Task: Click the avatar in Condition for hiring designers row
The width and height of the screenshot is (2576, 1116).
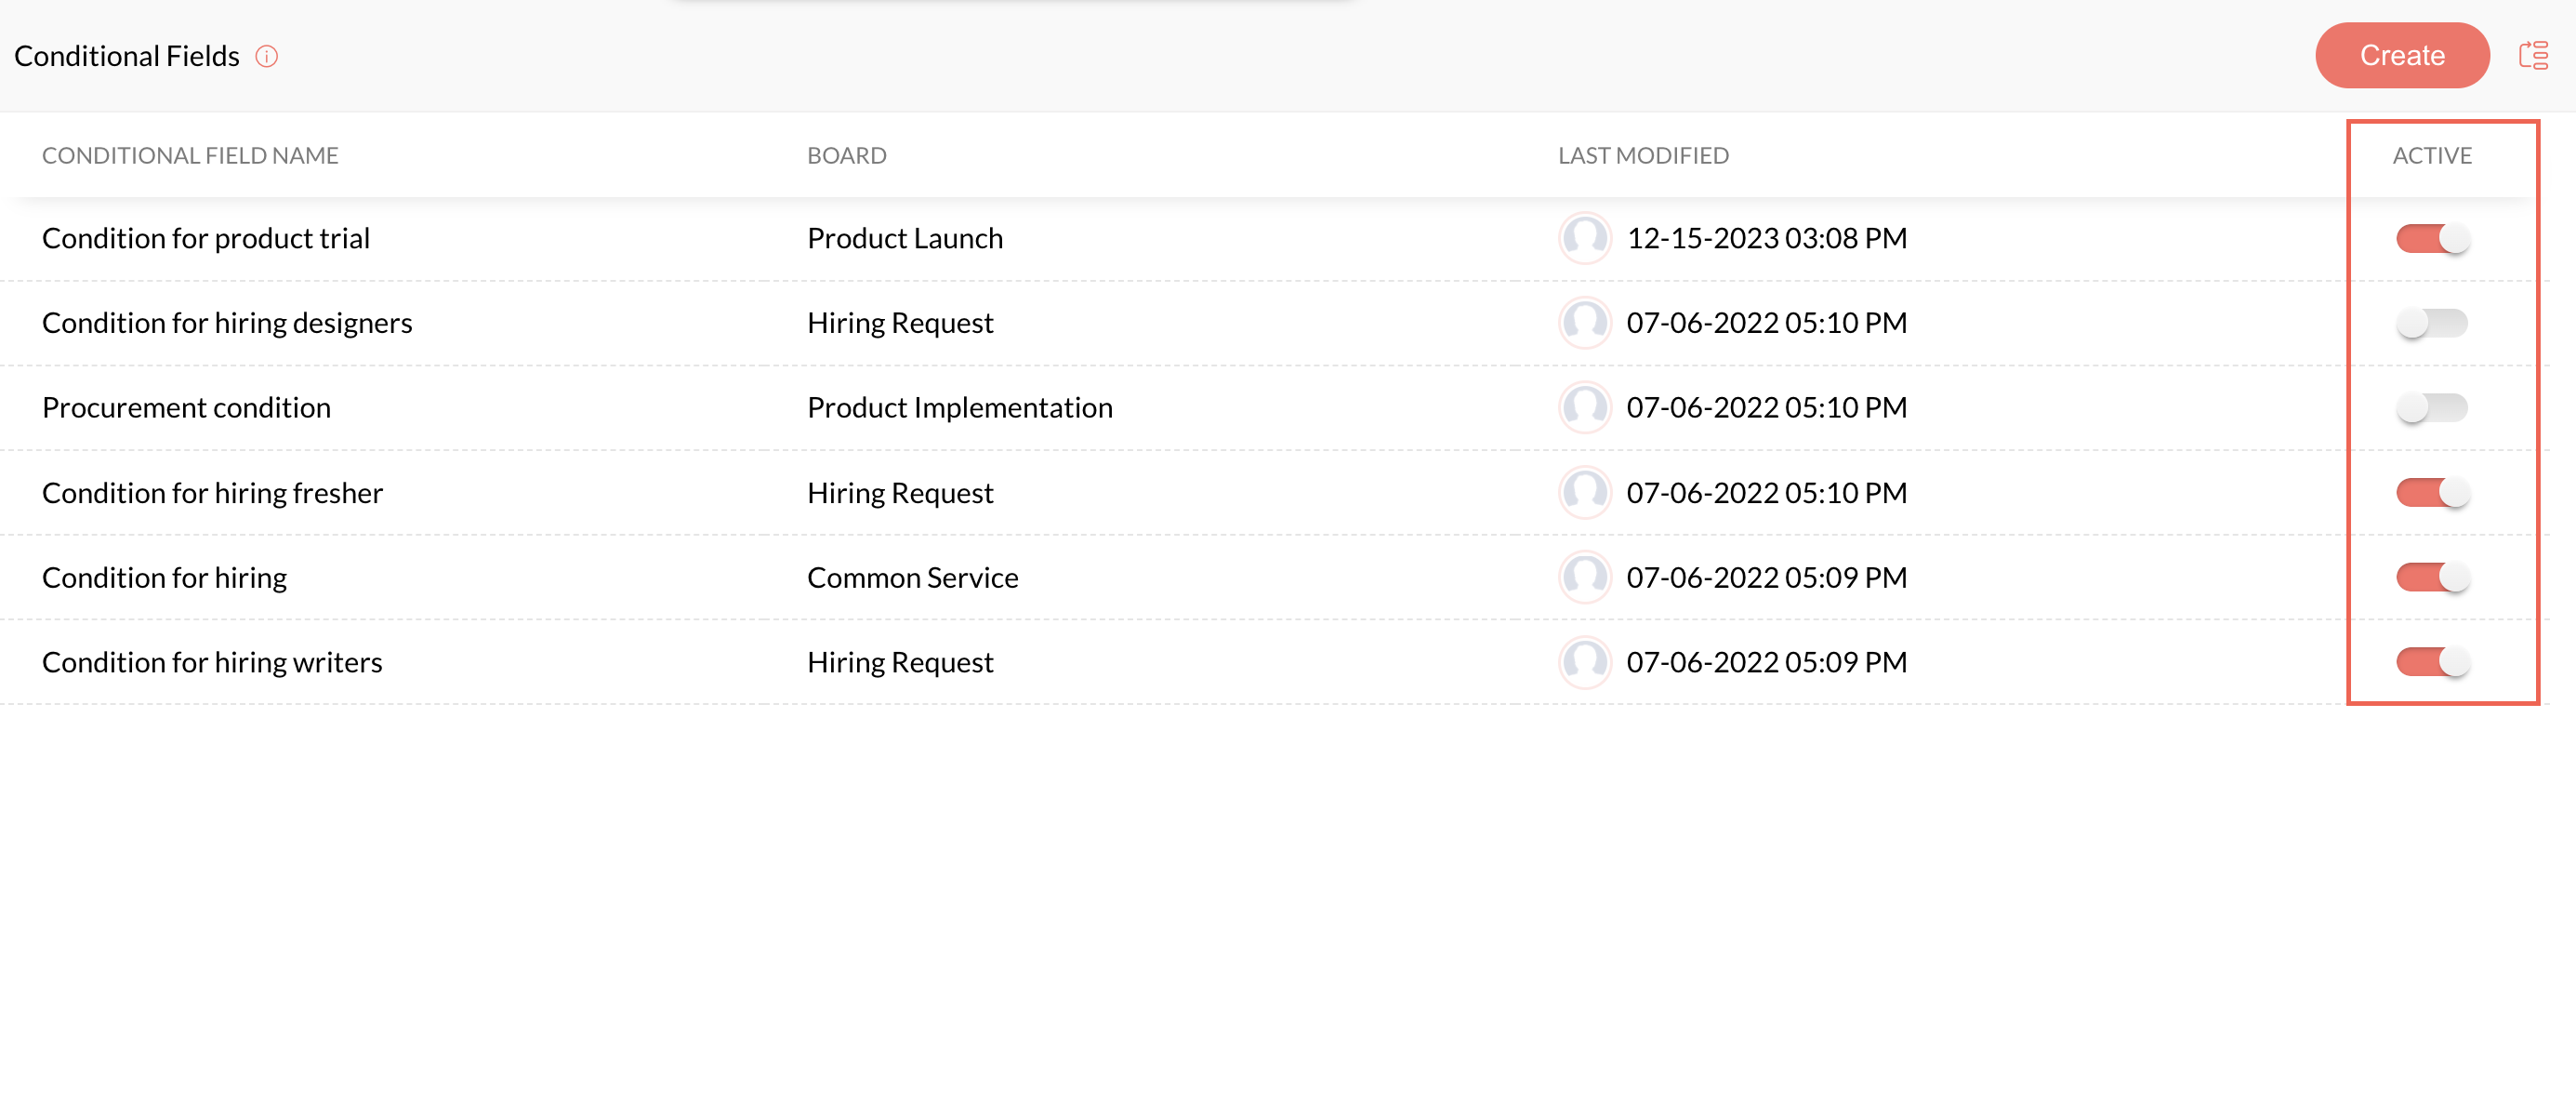Action: click(1584, 323)
